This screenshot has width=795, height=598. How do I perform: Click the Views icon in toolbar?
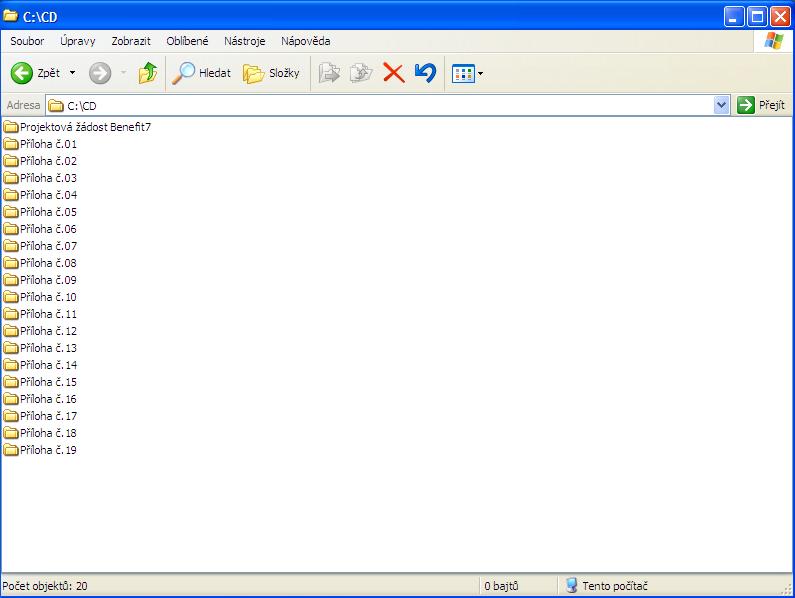tap(462, 73)
